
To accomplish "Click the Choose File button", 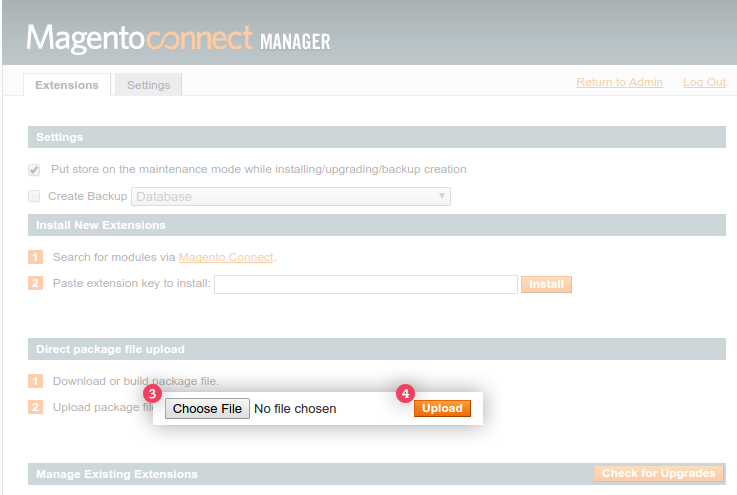I will tap(207, 409).
